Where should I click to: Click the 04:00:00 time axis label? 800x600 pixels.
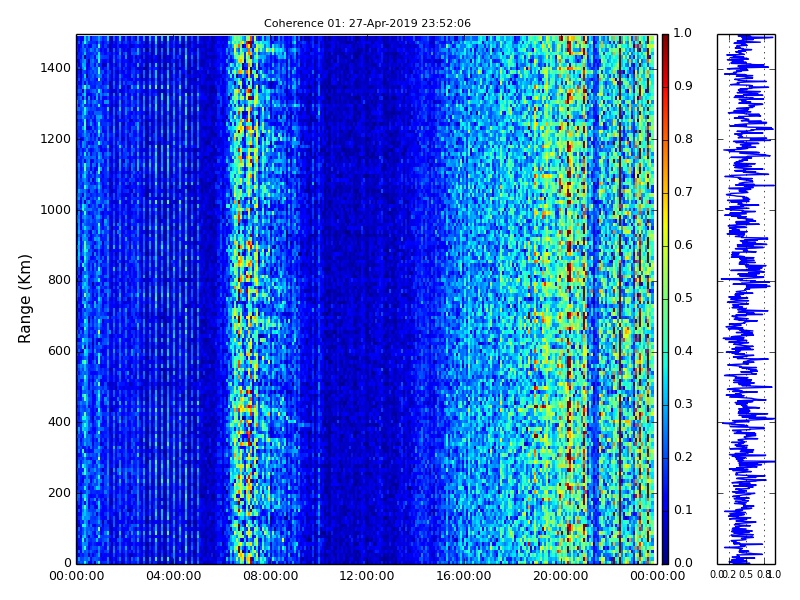[x=173, y=577]
